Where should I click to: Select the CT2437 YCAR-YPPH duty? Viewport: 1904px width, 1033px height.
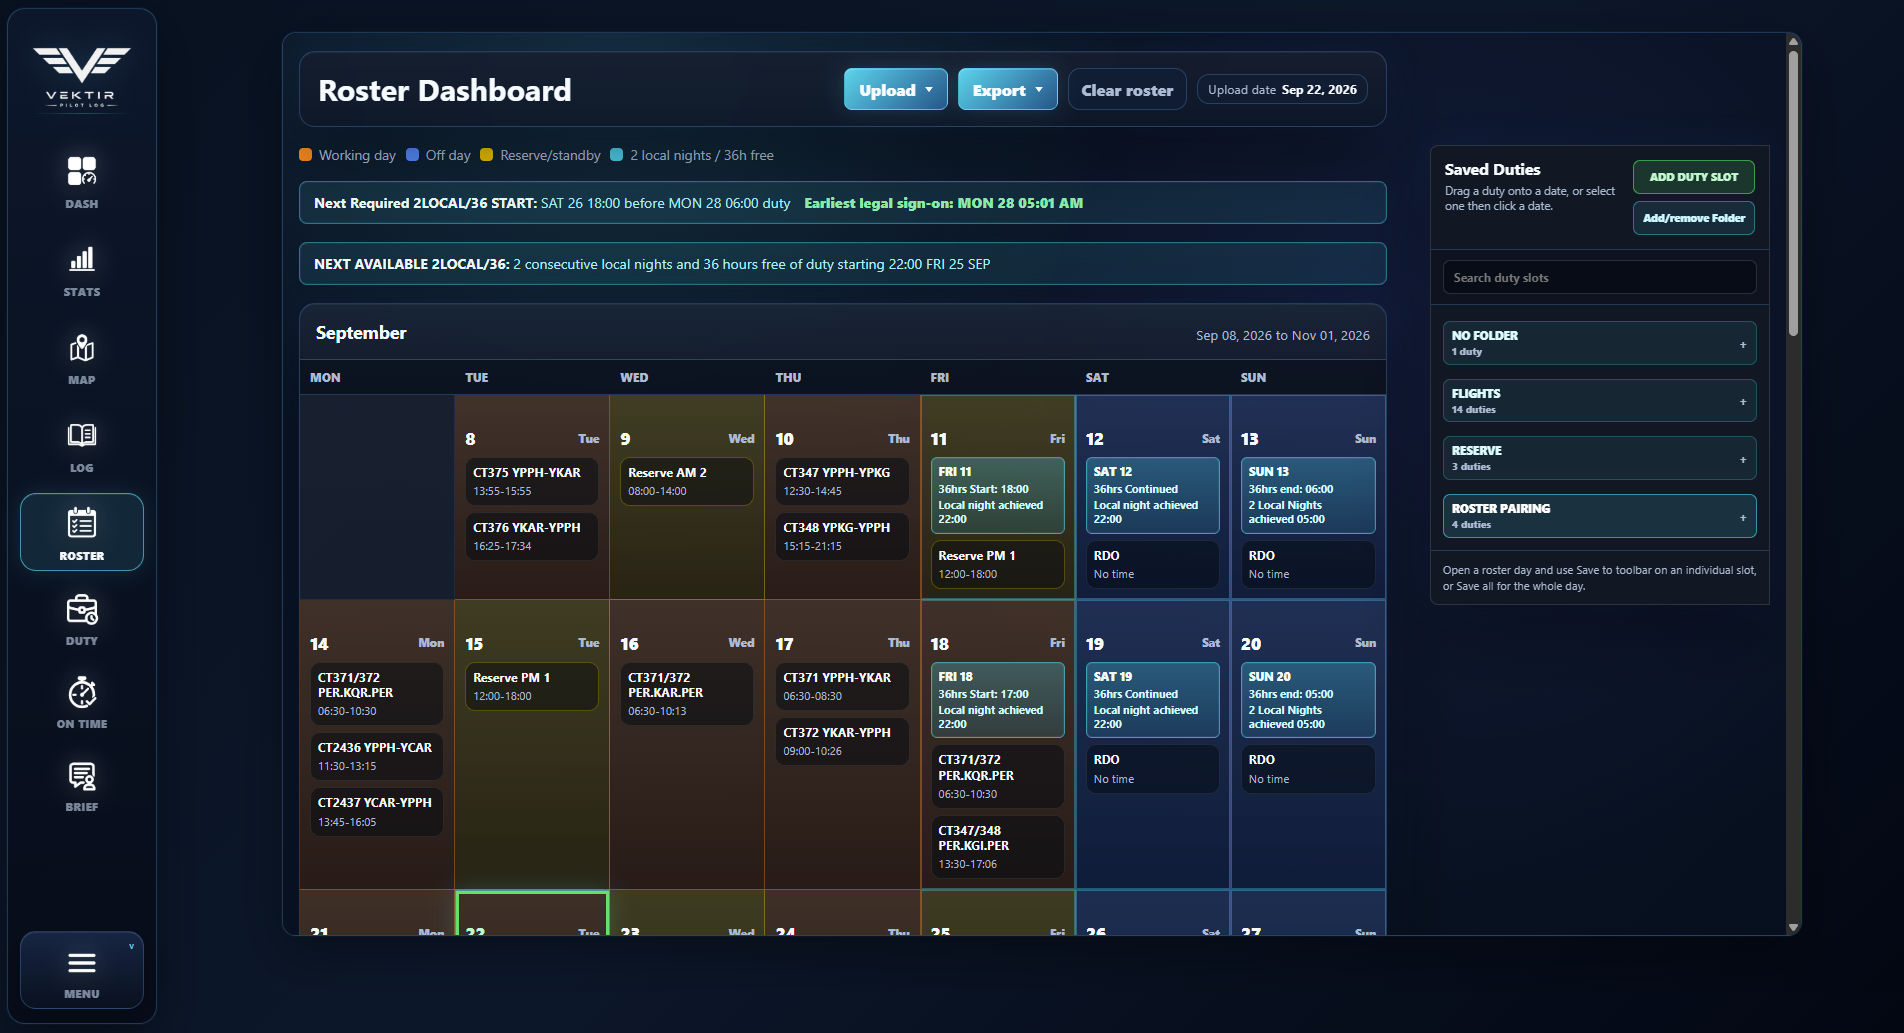pyautogui.click(x=376, y=812)
